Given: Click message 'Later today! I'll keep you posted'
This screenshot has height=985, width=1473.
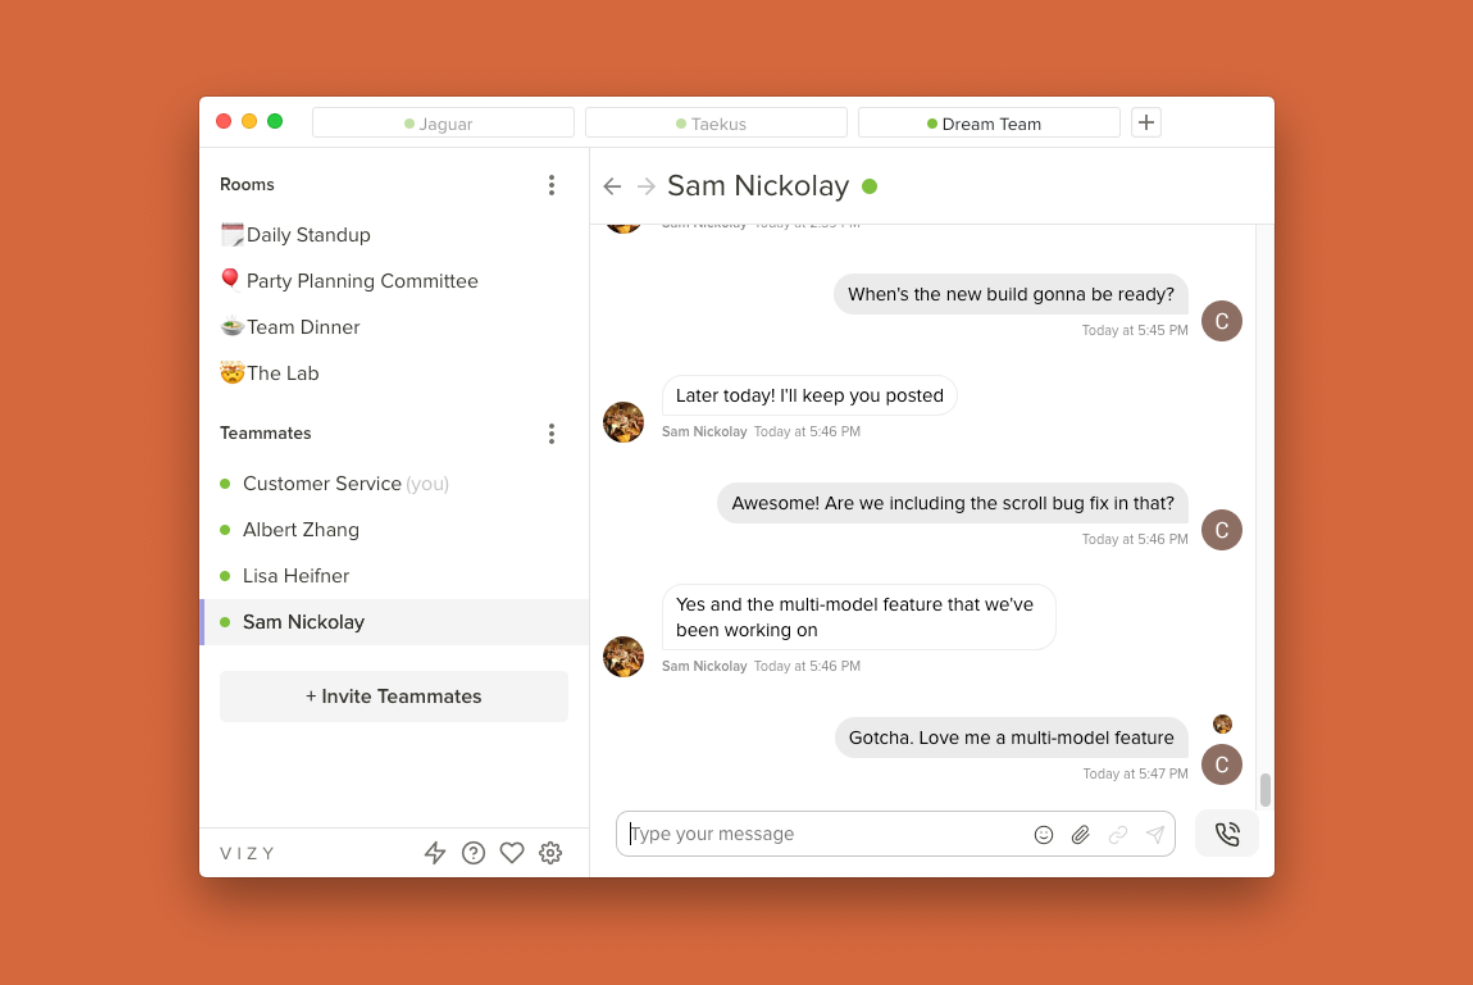Looking at the screenshot, I should 809,395.
